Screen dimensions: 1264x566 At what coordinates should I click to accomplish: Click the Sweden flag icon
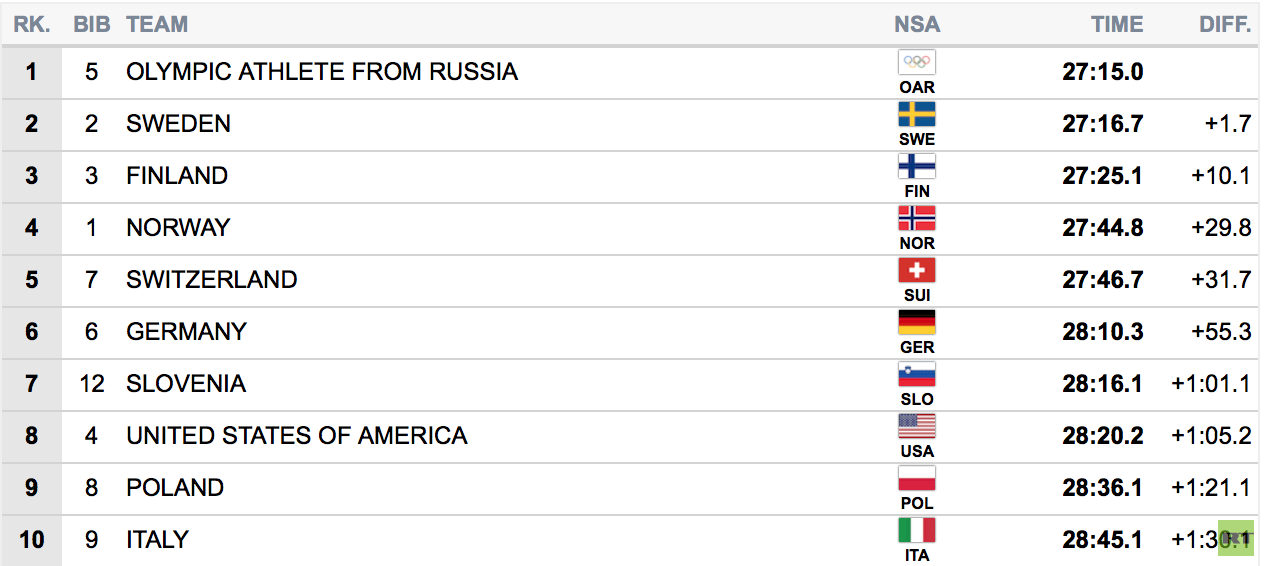(x=917, y=114)
